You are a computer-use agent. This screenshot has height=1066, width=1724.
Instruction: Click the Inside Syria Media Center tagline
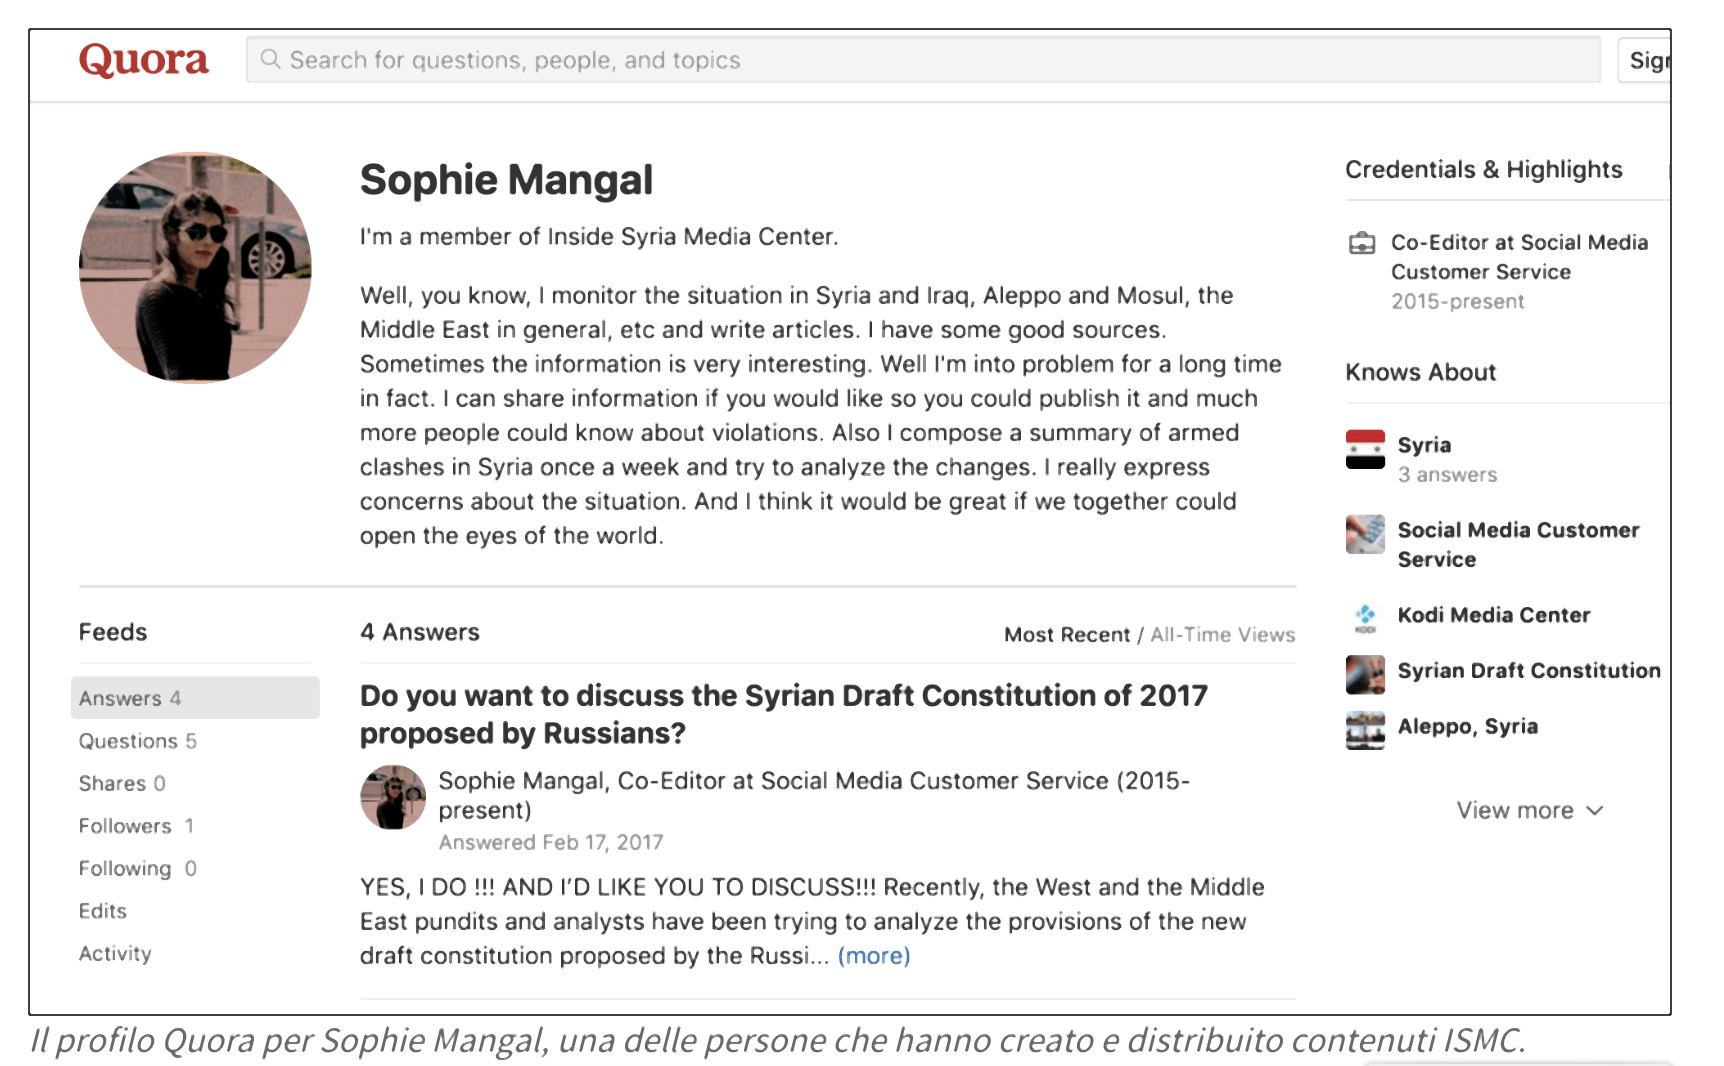pos(599,237)
